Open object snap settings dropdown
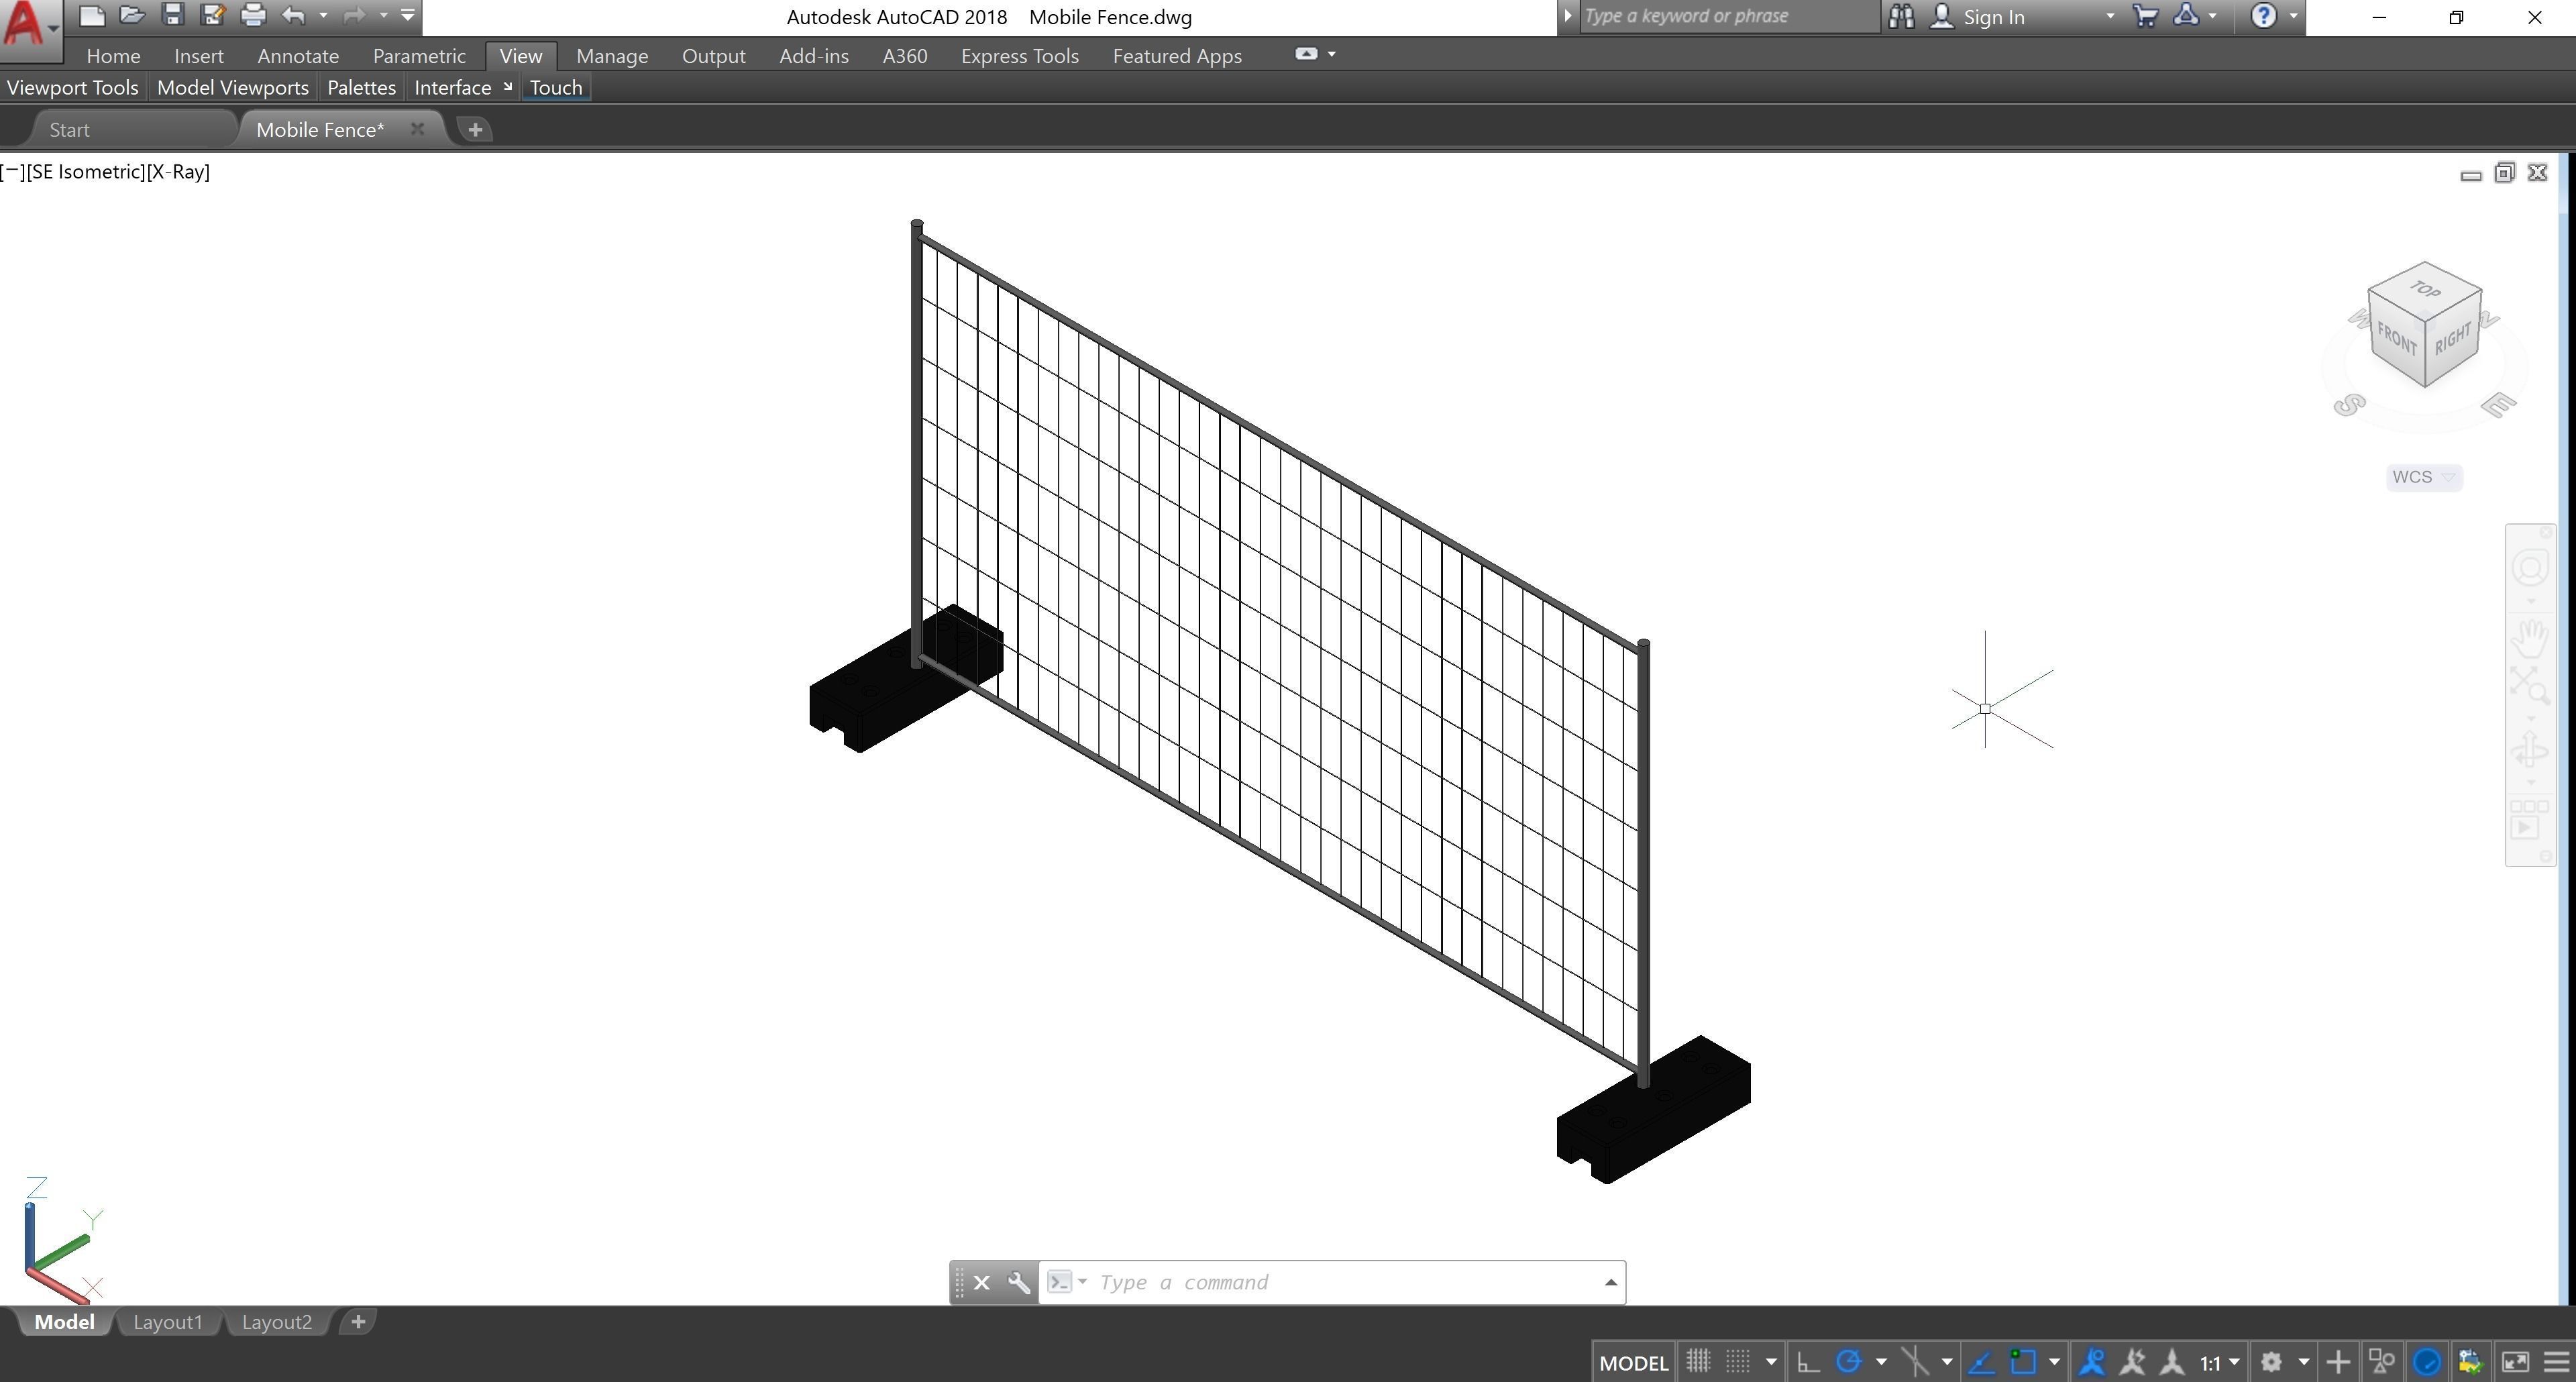This screenshot has width=2576, height=1382. coord(2054,1362)
